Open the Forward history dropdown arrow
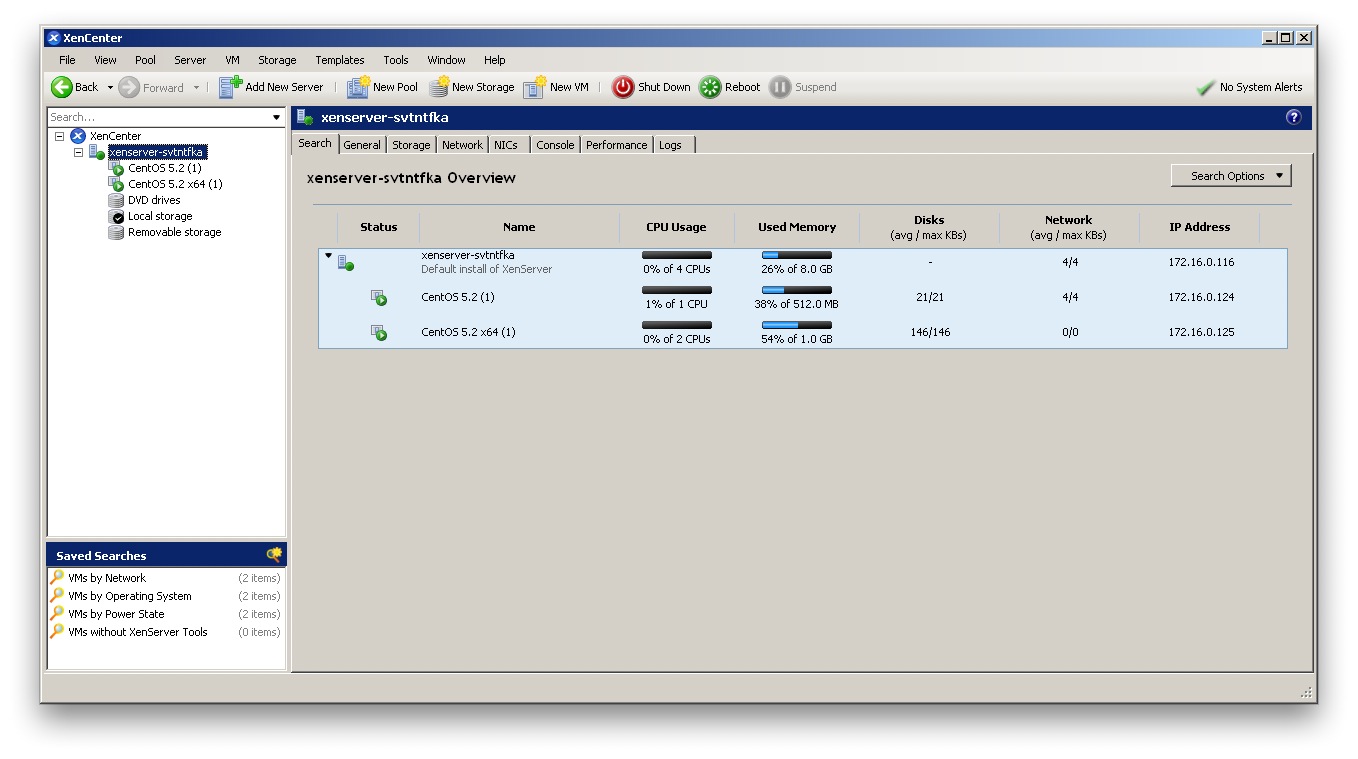Screen dimensions: 1358x759 click(196, 88)
